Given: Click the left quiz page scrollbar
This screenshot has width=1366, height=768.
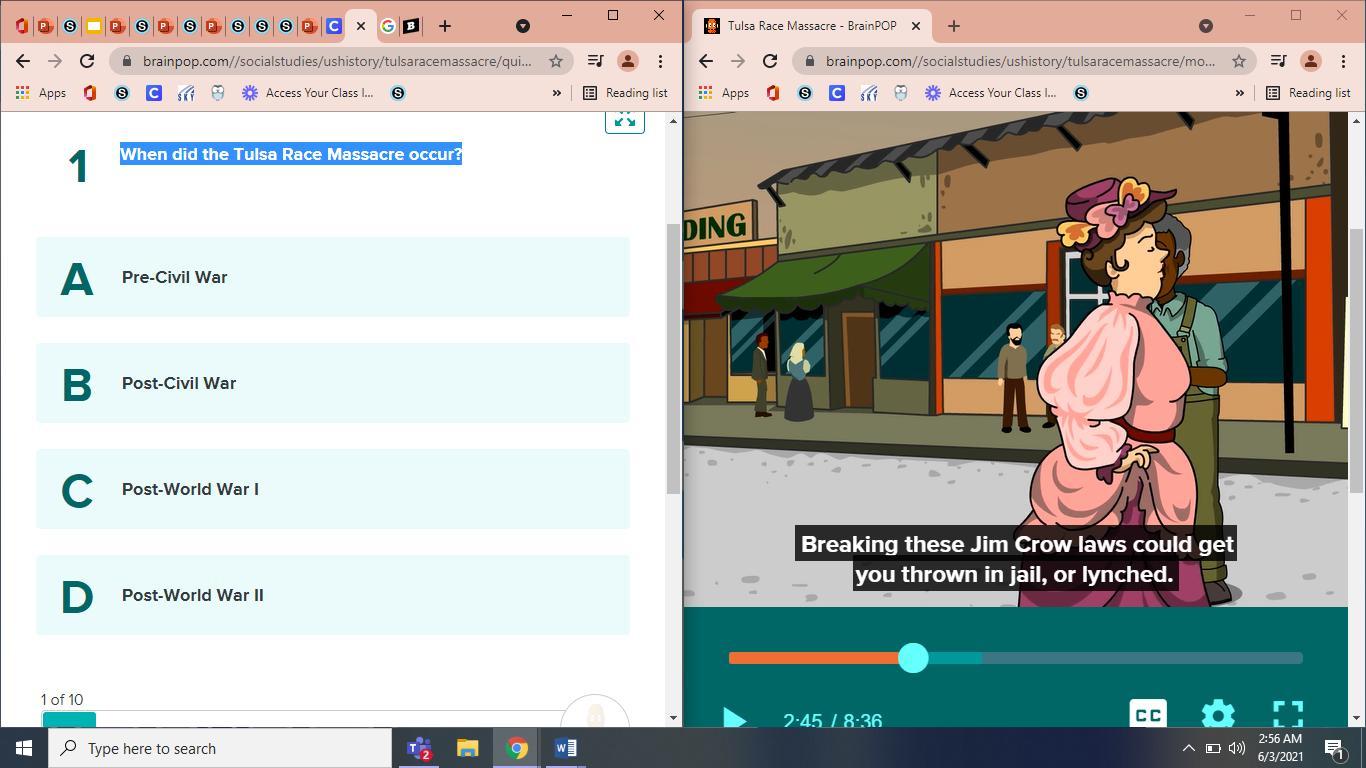Looking at the screenshot, I should coord(673,358).
